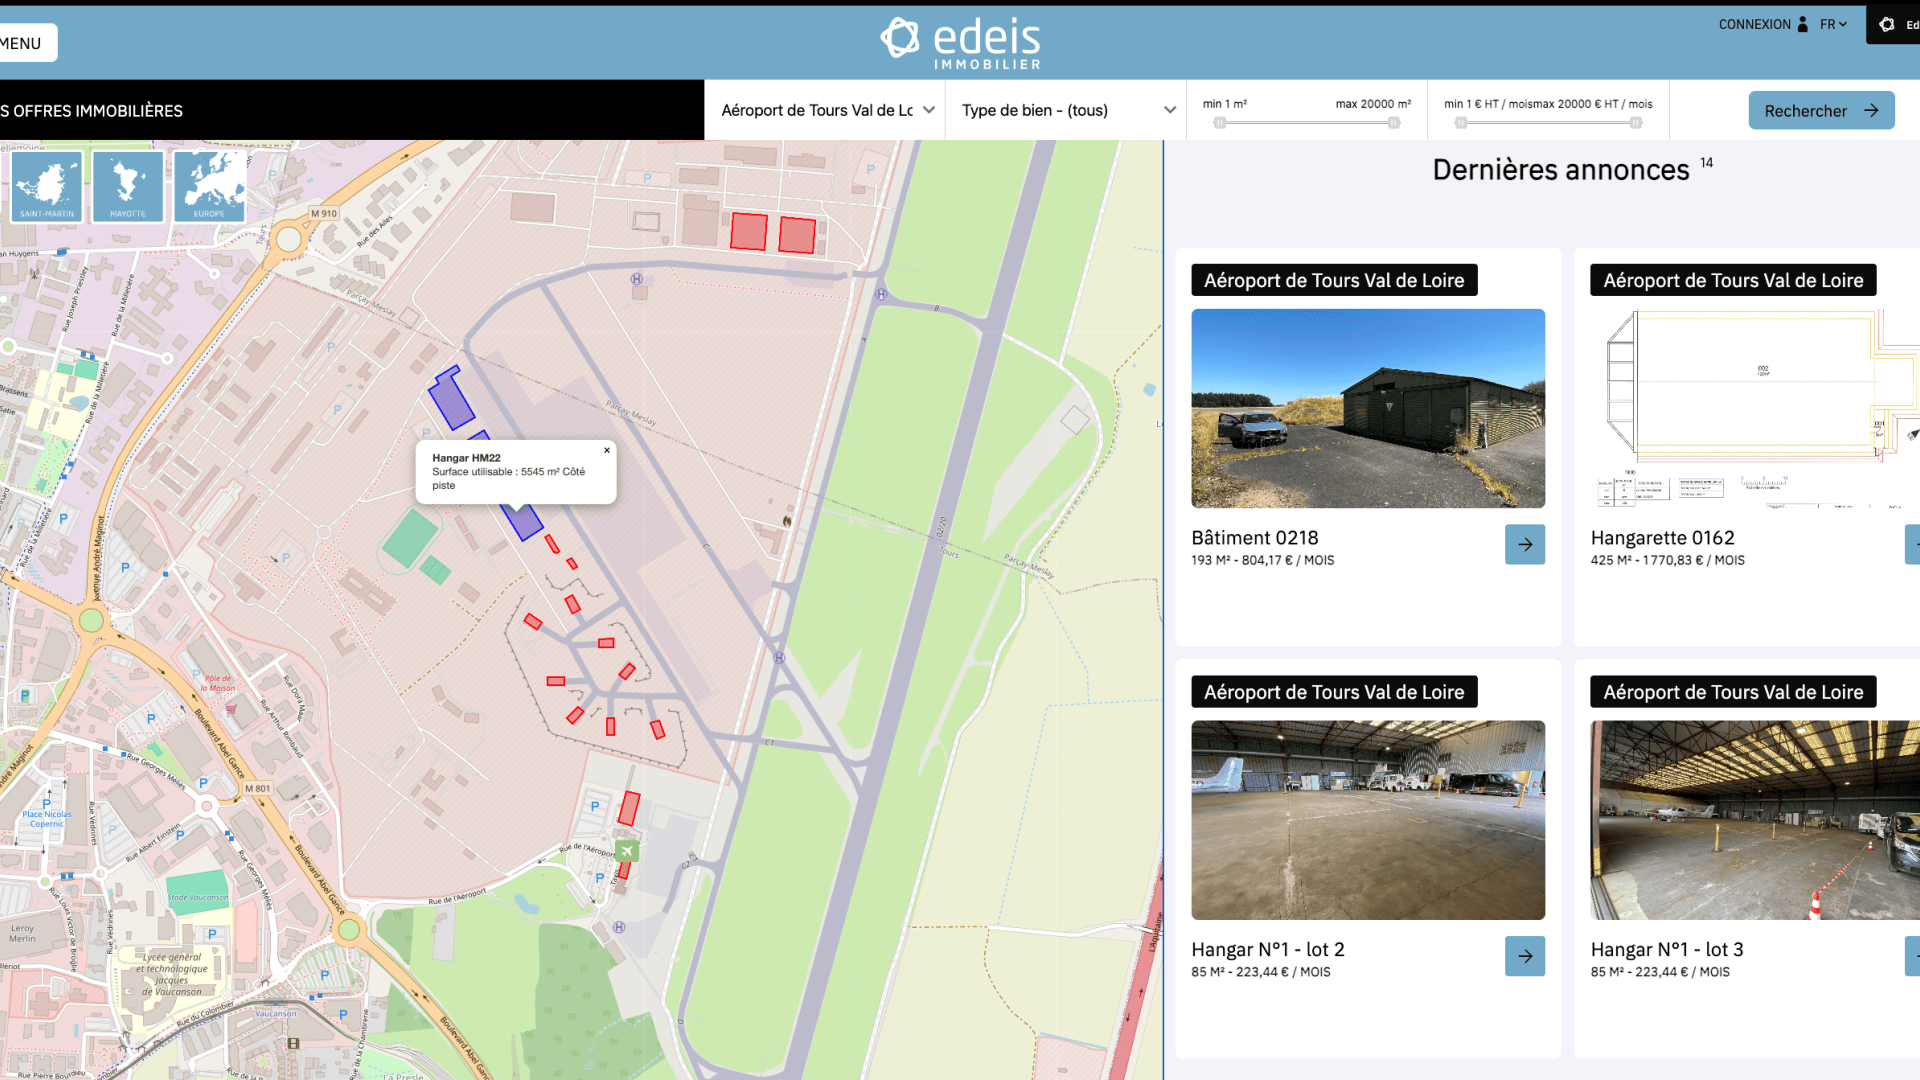The width and height of the screenshot is (1920, 1080).
Task: Select the Mayotte map shortcut
Action: click(128, 186)
